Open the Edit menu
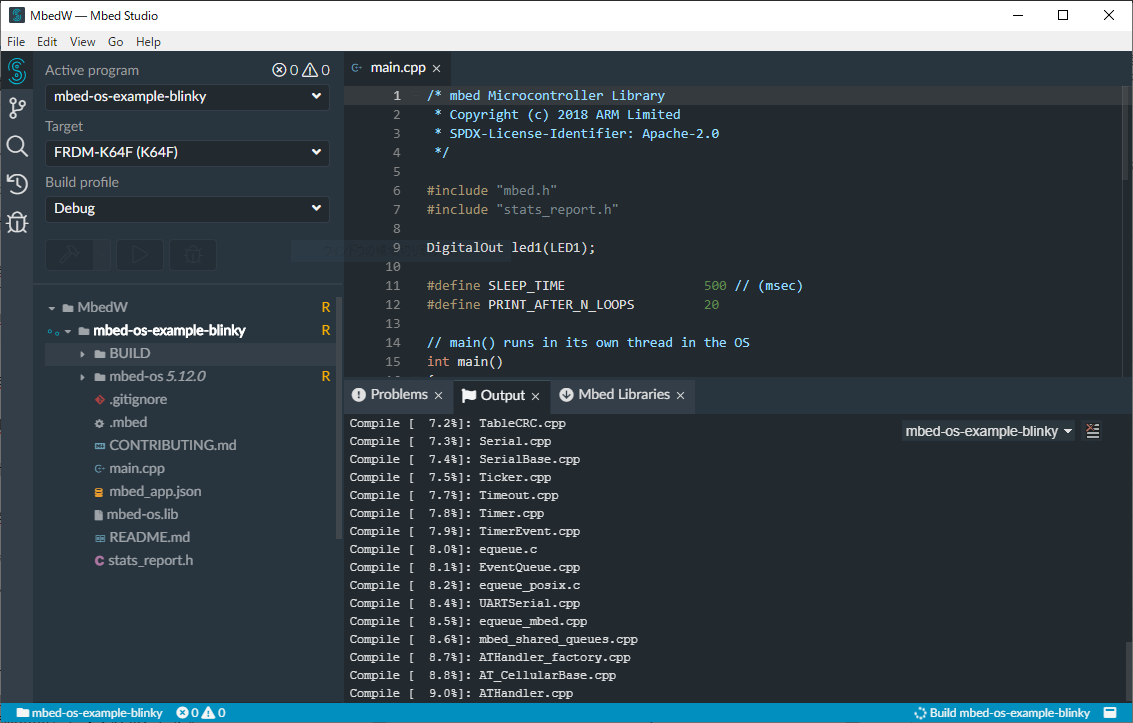The width and height of the screenshot is (1133, 723). coord(47,42)
